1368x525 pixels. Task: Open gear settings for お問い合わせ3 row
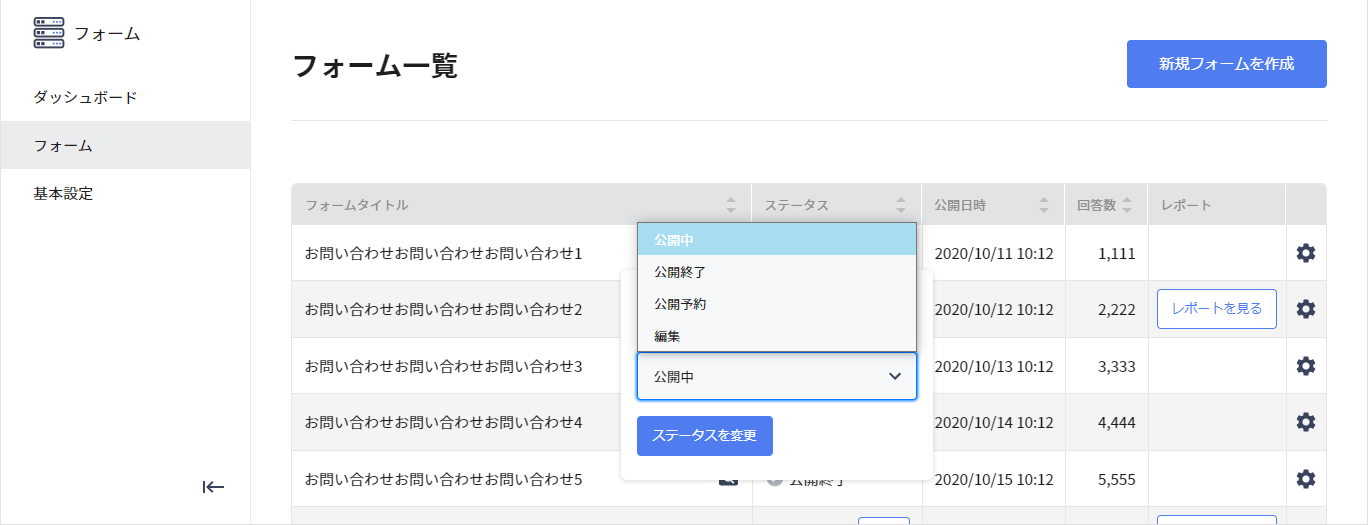click(x=1305, y=366)
